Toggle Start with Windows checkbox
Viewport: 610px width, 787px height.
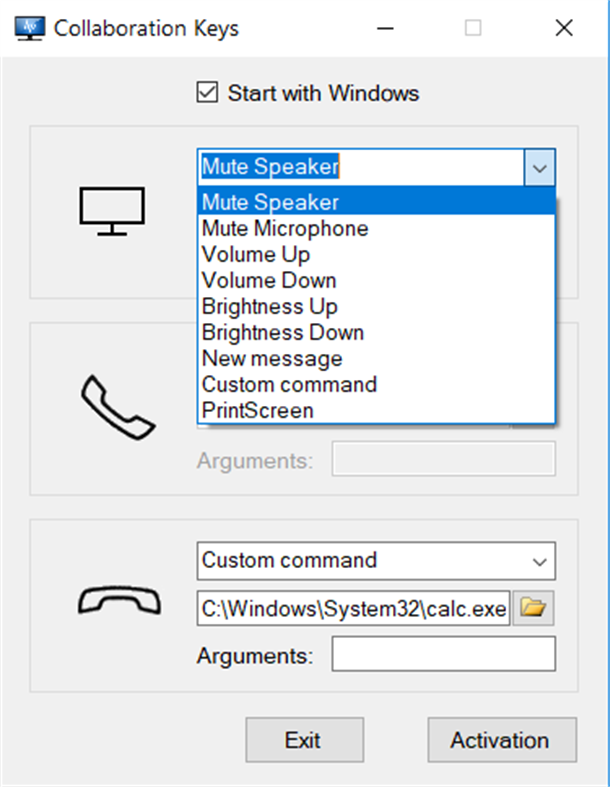tap(208, 93)
